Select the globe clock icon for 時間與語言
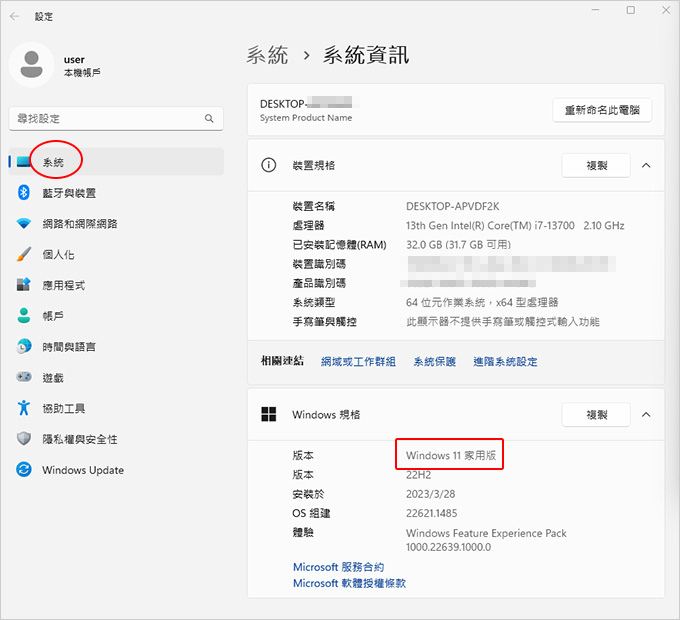 (x=23, y=346)
